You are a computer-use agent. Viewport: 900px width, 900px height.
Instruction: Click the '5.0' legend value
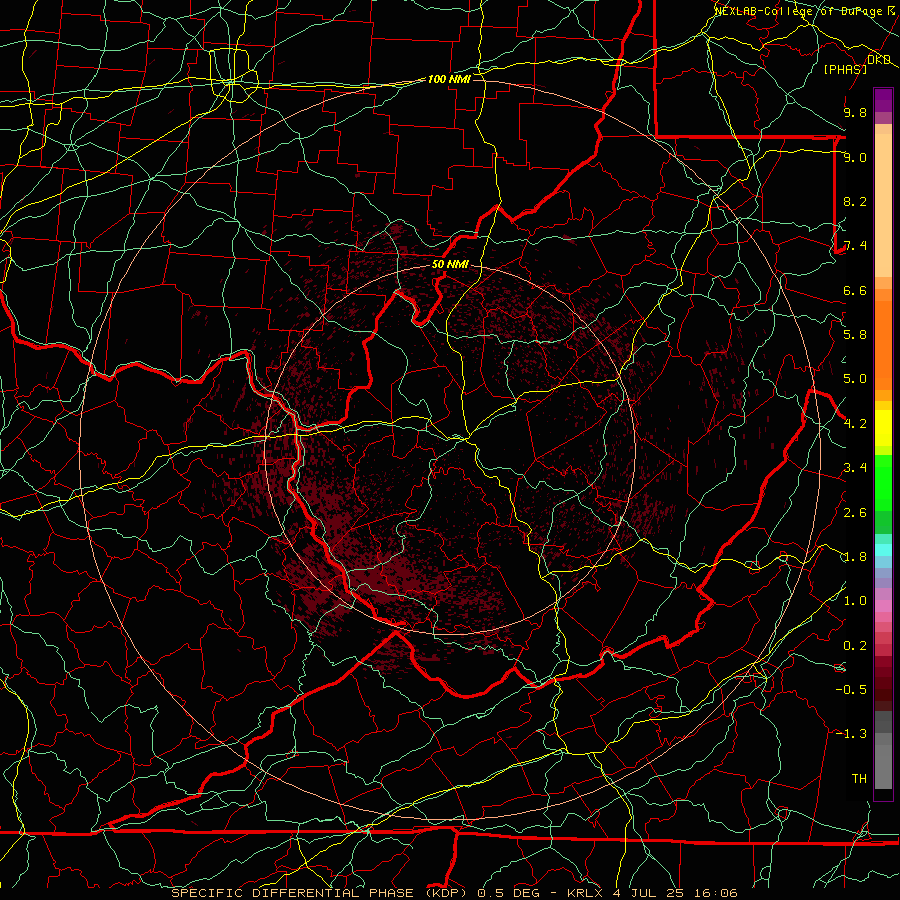855,379
